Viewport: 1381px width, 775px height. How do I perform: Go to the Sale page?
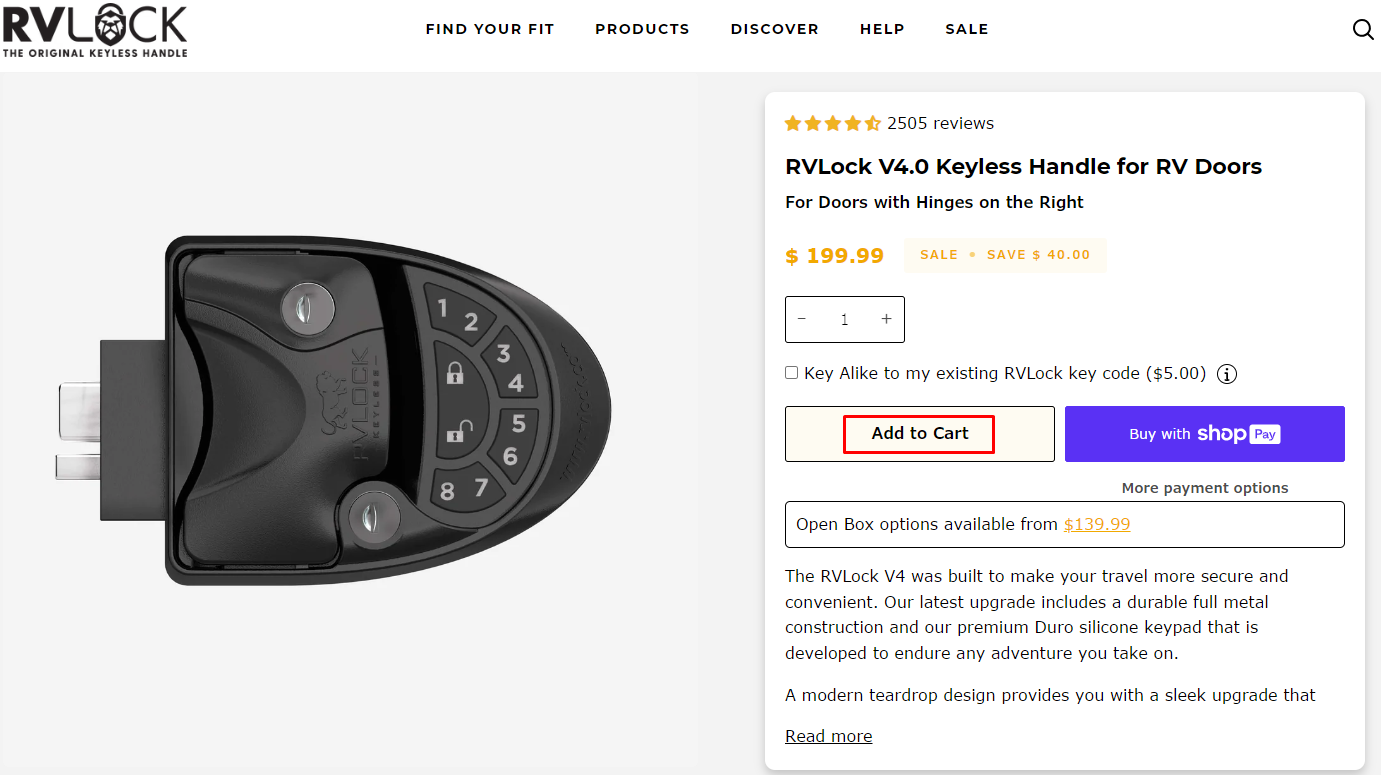coord(967,29)
